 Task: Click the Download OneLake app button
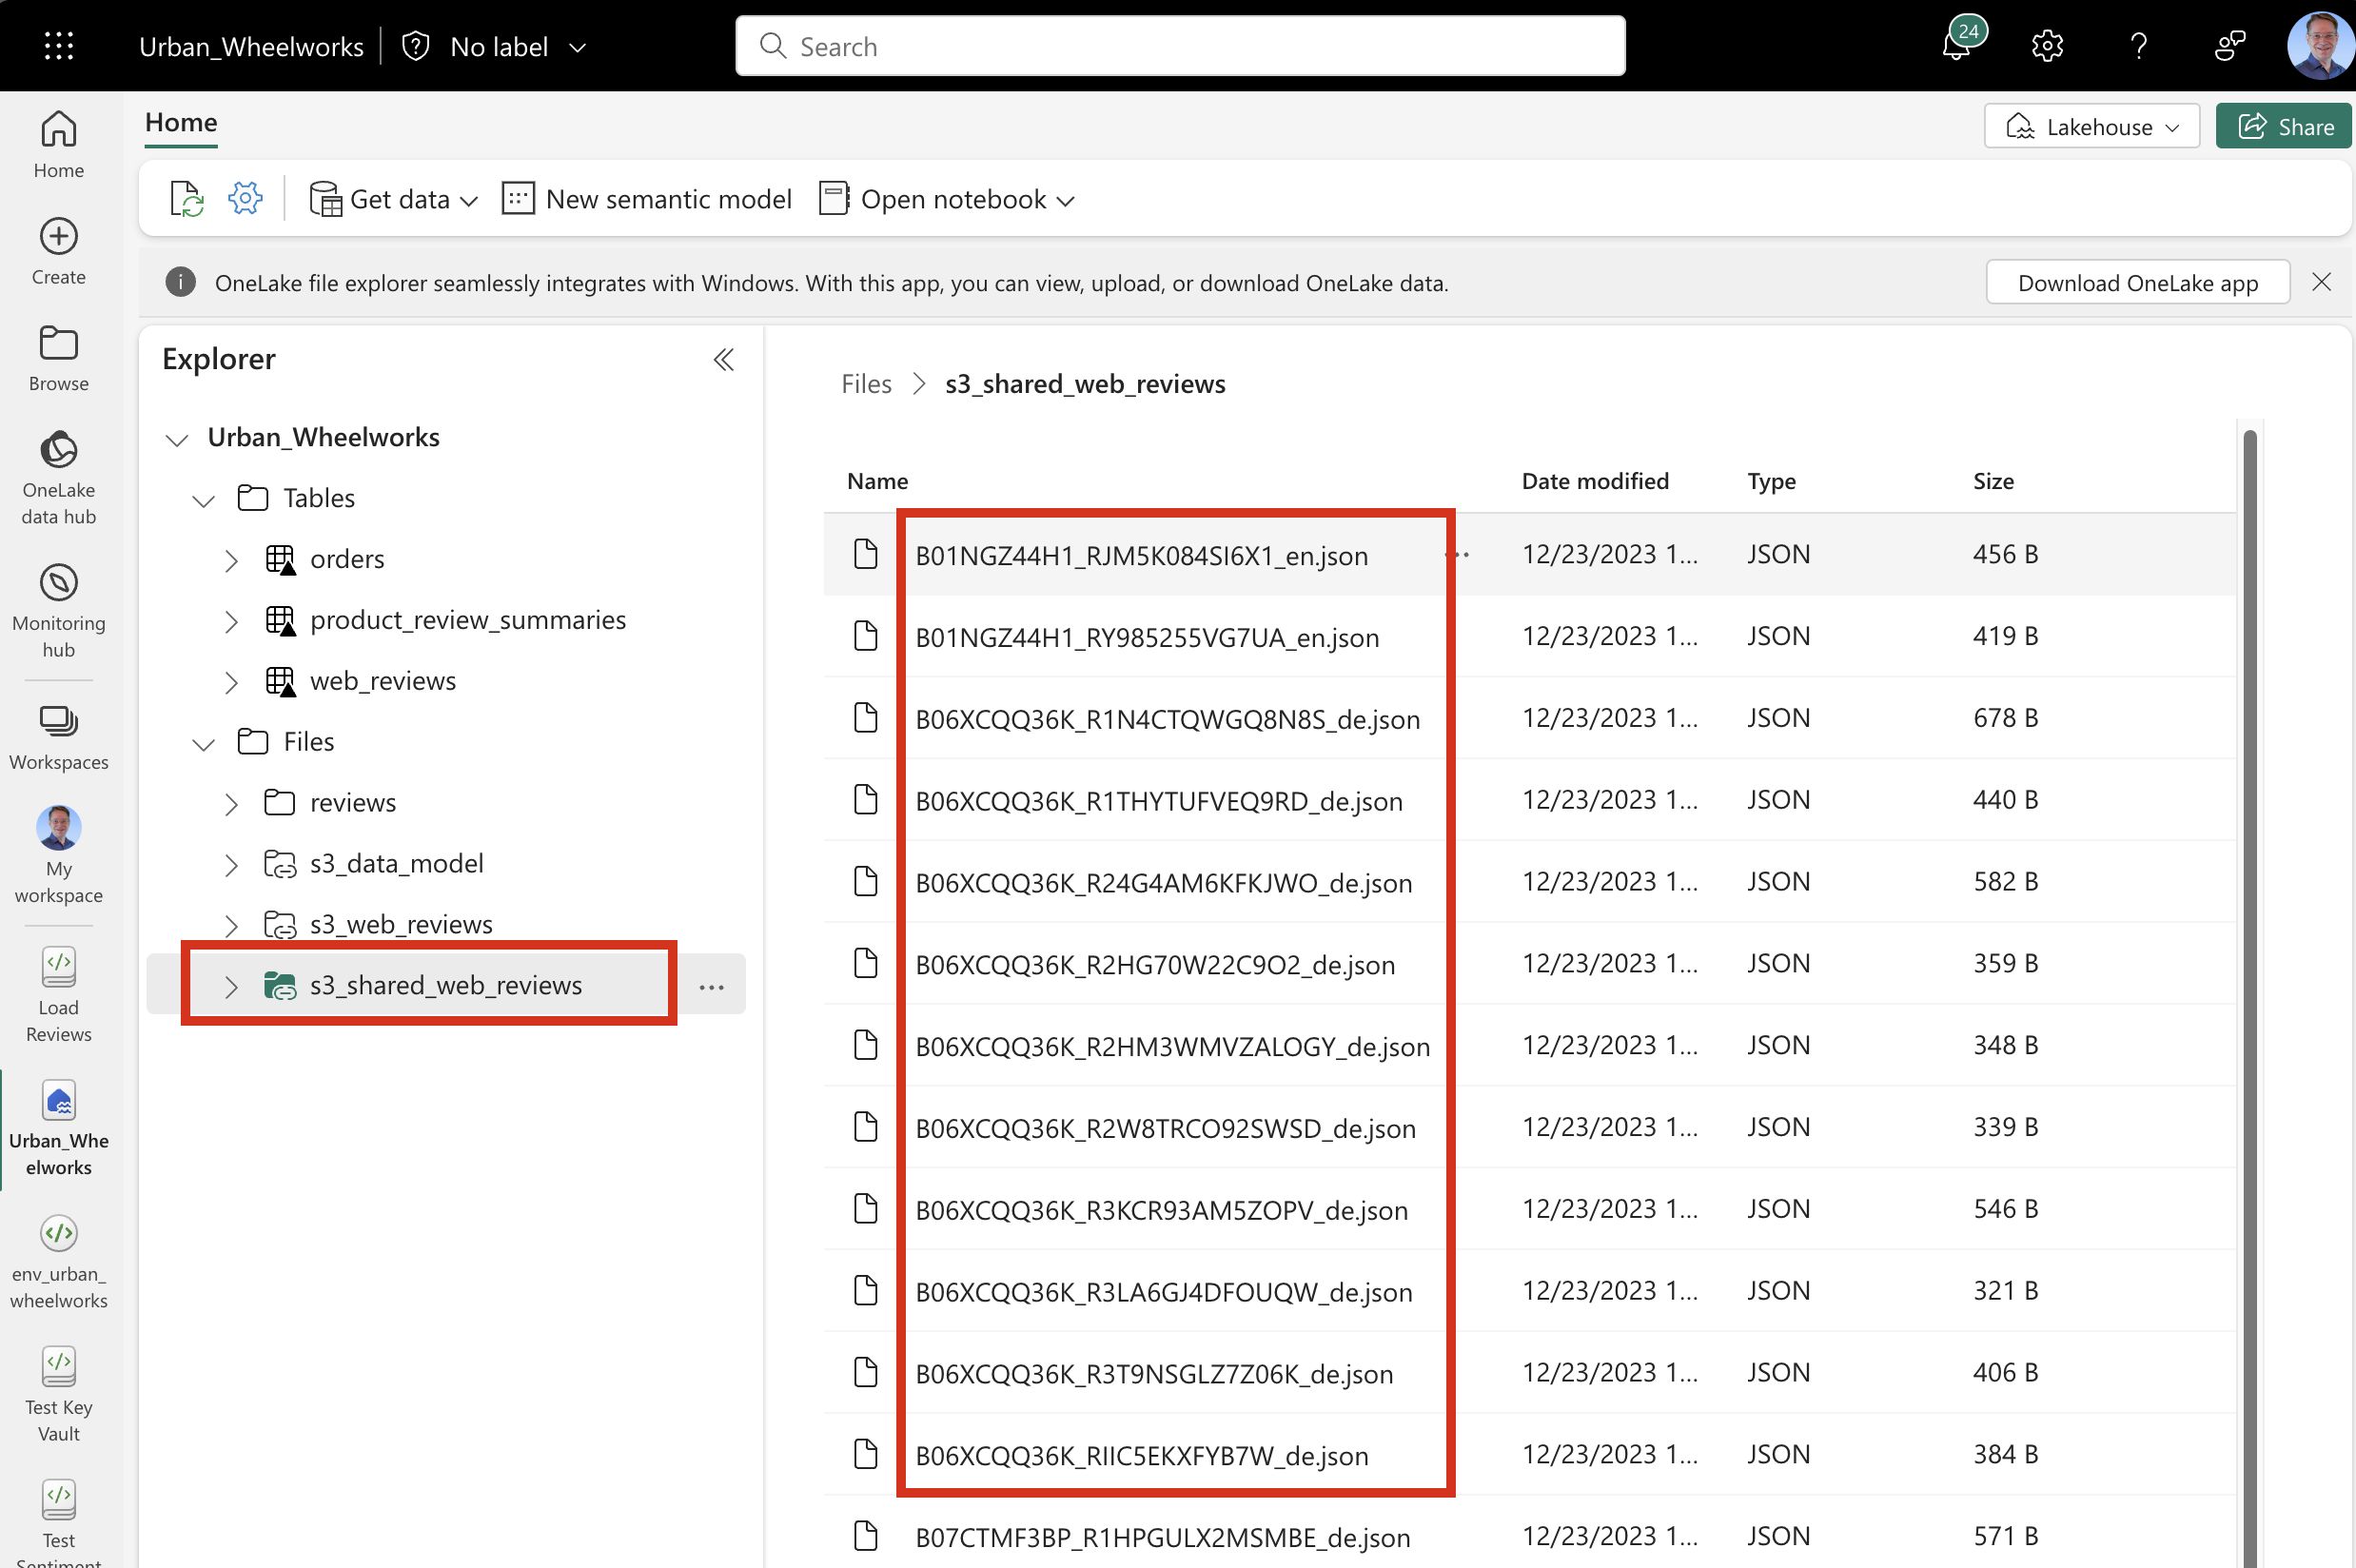coord(2137,283)
